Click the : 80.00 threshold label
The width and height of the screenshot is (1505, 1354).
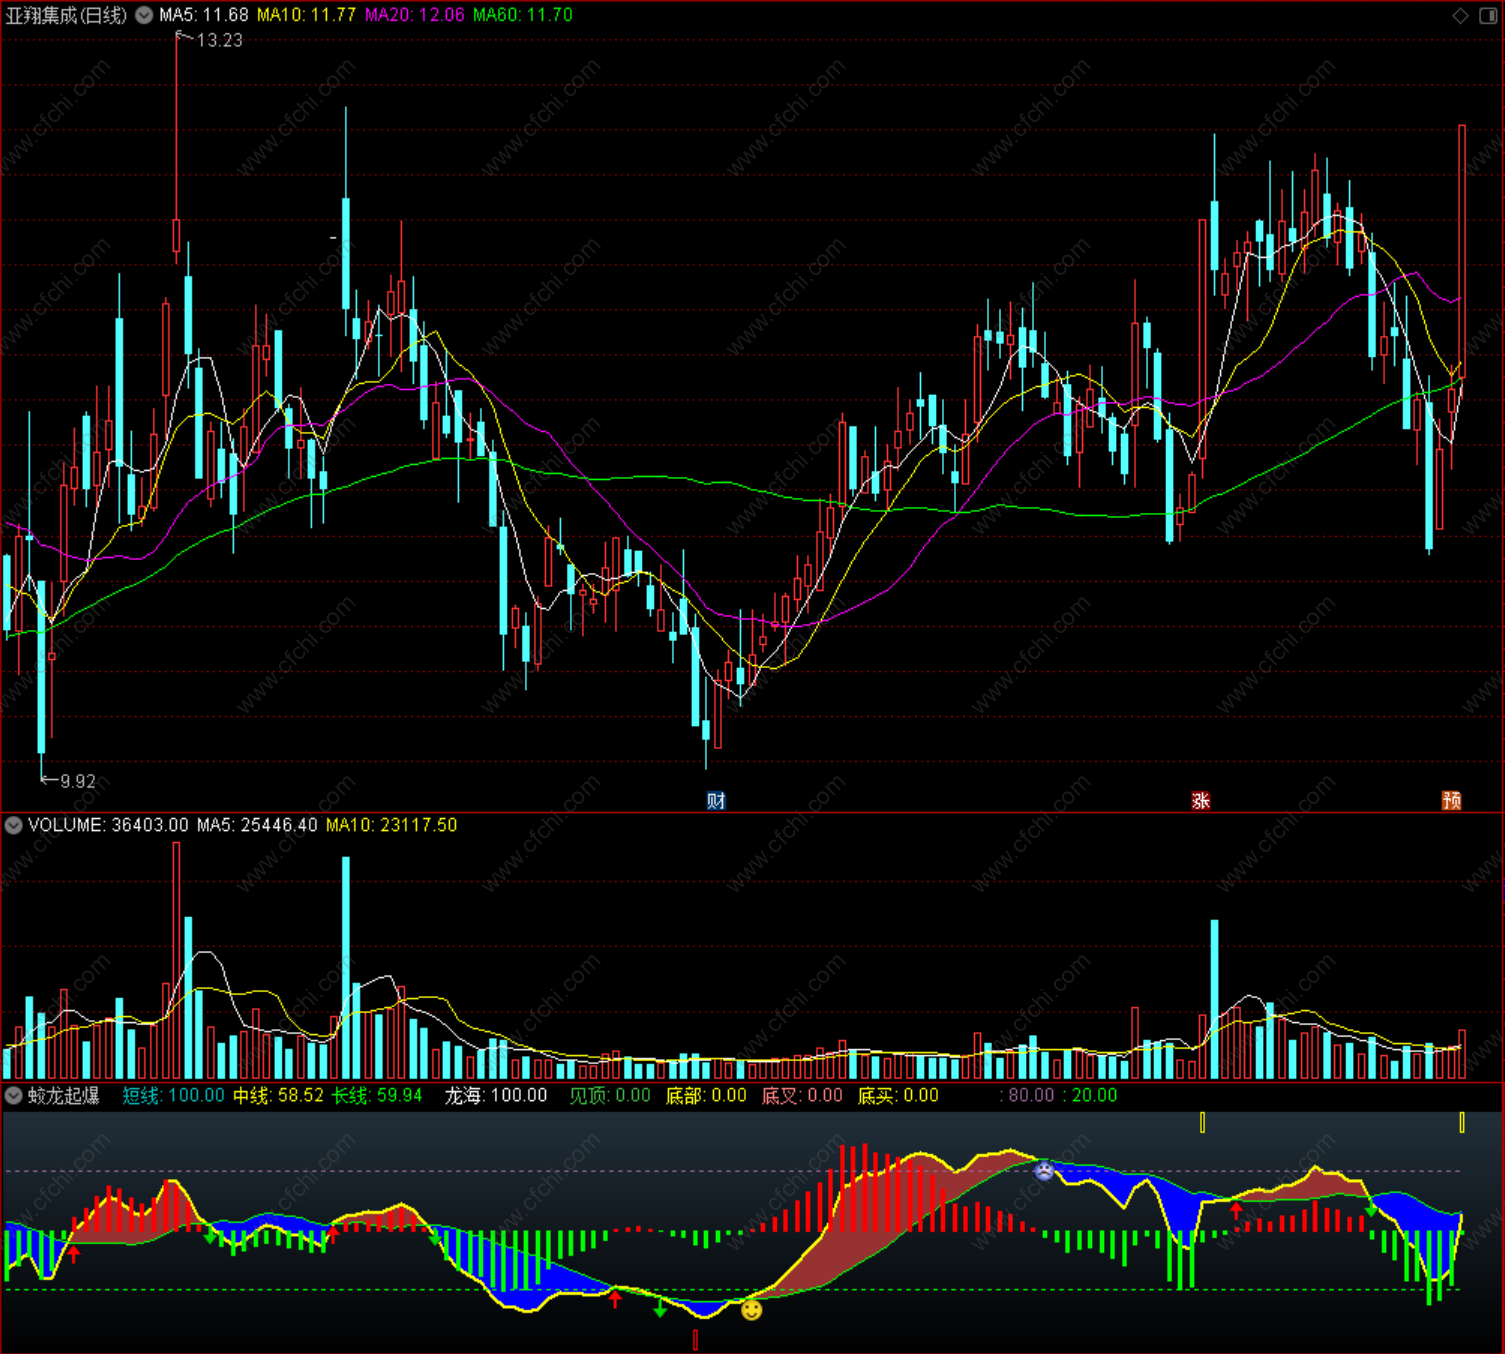coord(1027,1095)
